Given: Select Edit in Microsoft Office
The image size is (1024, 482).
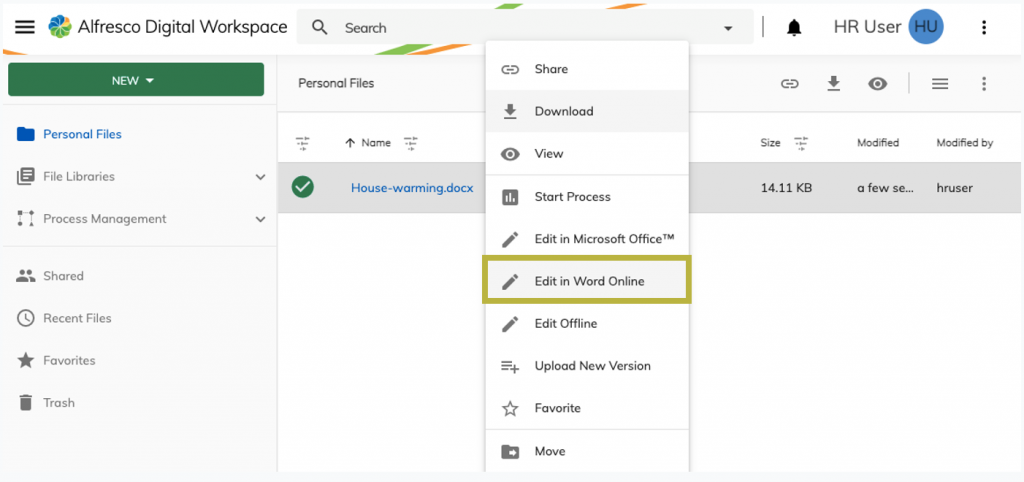Looking at the screenshot, I should (587, 239).
